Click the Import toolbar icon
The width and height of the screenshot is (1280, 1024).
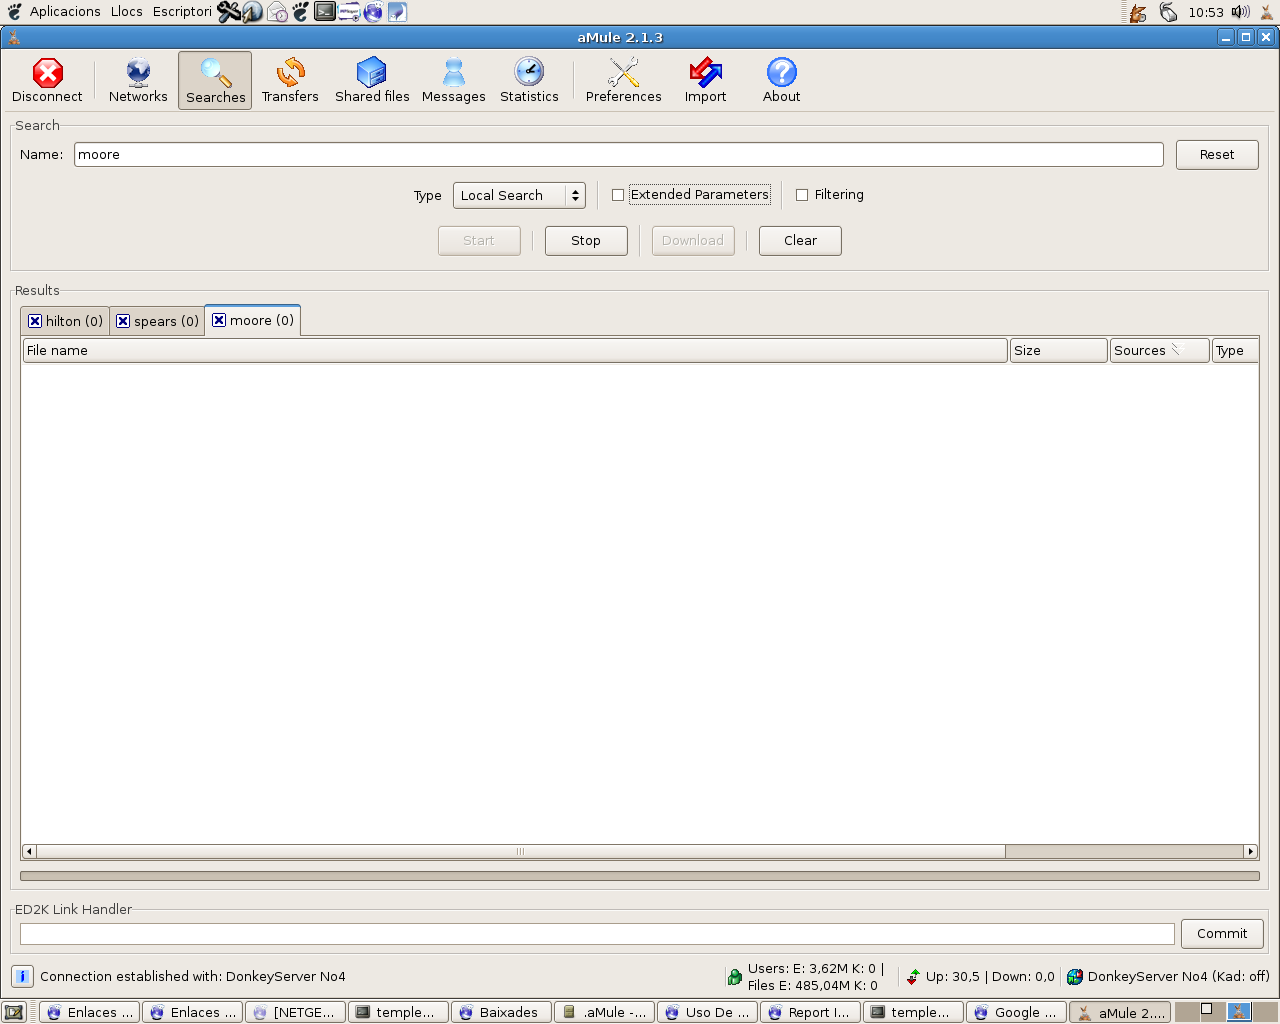click(705, 80)
